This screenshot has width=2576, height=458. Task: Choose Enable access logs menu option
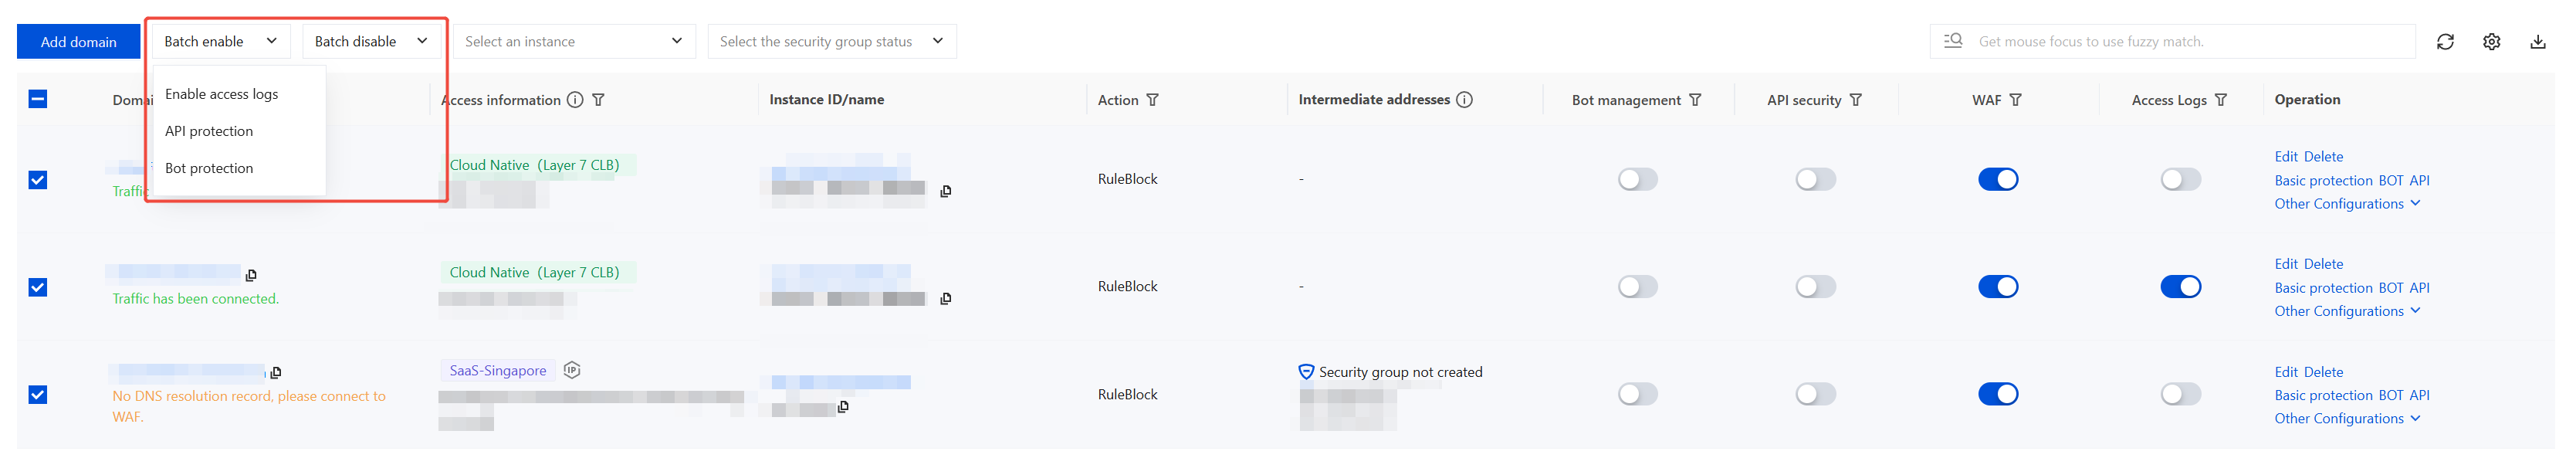click(x=222, y=94)
